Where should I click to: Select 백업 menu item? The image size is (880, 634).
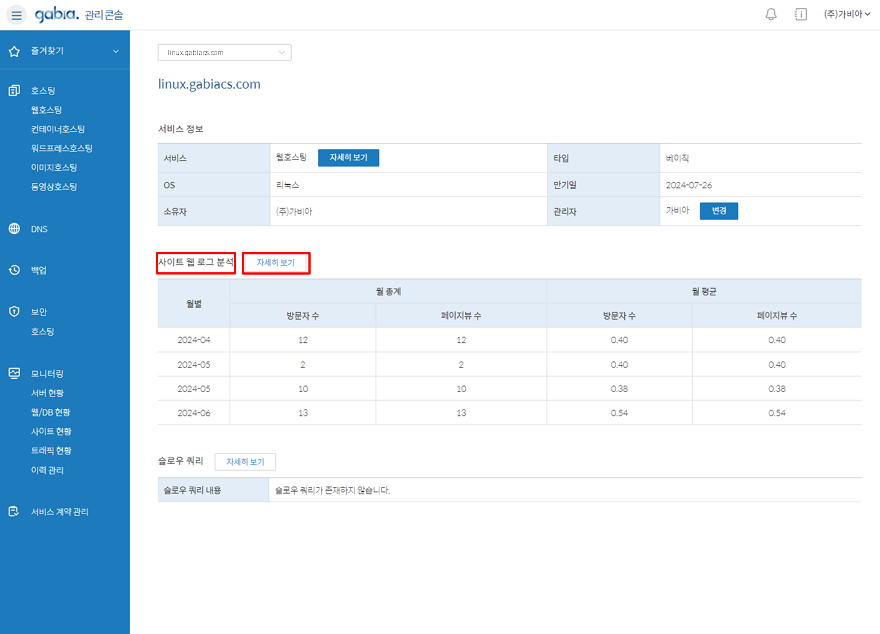click(39, 270)
